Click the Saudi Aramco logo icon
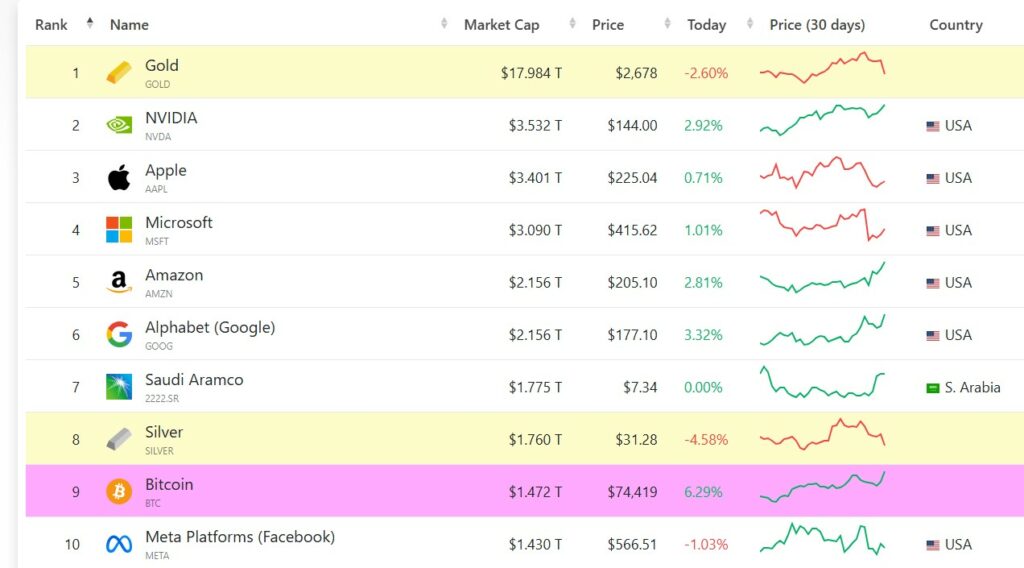The width and height of the screenshot is (1024, 568). (x=119, y=387)
